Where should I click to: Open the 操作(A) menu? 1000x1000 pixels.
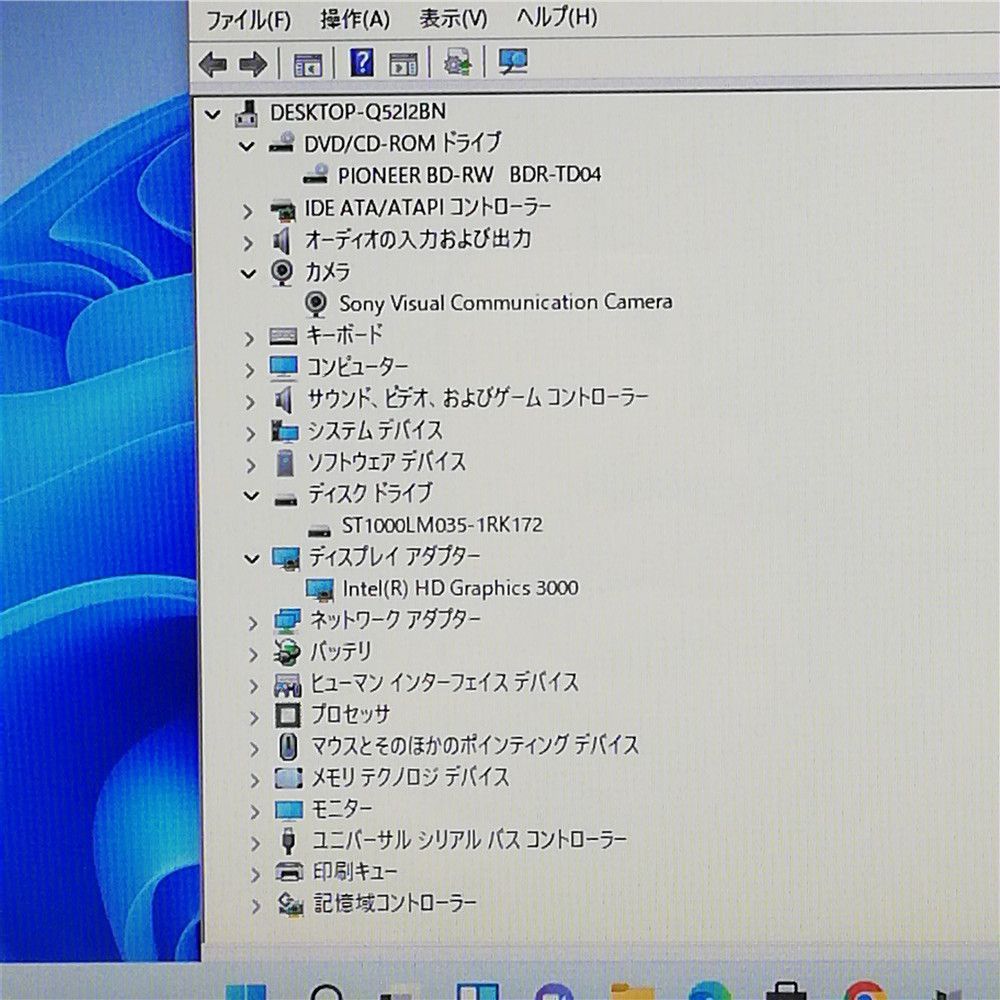coord(355,19)
